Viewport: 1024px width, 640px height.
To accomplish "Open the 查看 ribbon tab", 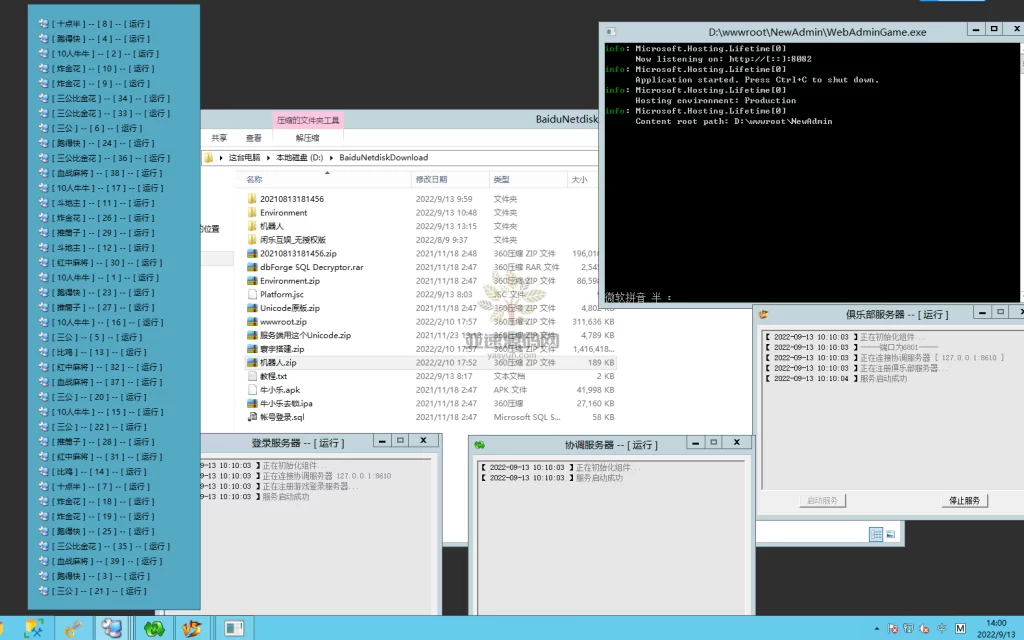I will coord(254,138).
